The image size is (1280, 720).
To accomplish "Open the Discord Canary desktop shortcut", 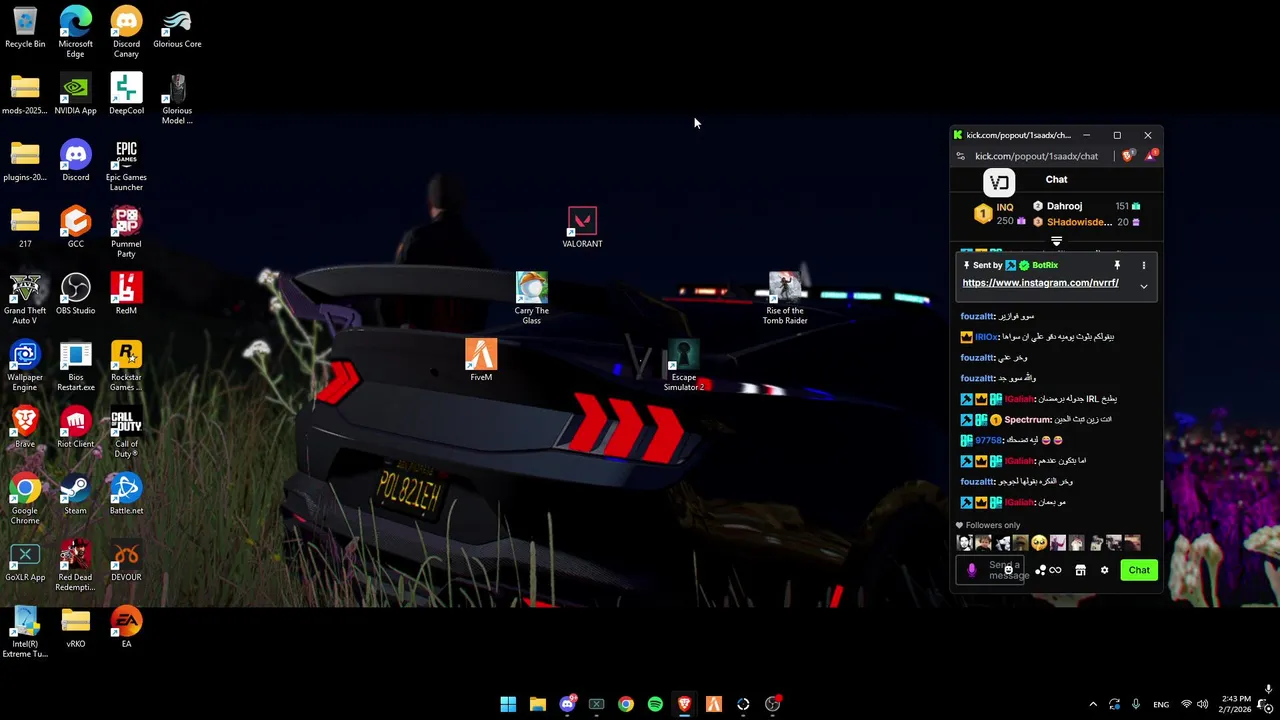I will click(x=126, y=32).
